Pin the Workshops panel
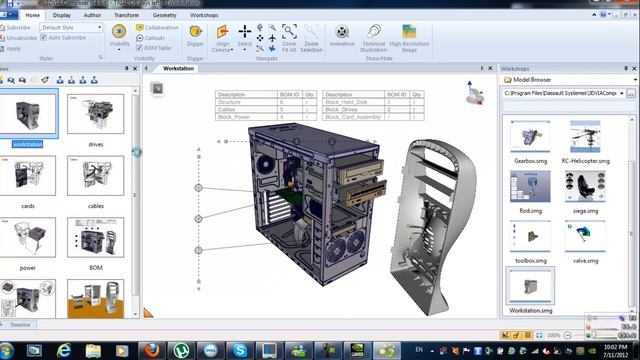Viewport: 640px width, 360px height. click(626, 69)
